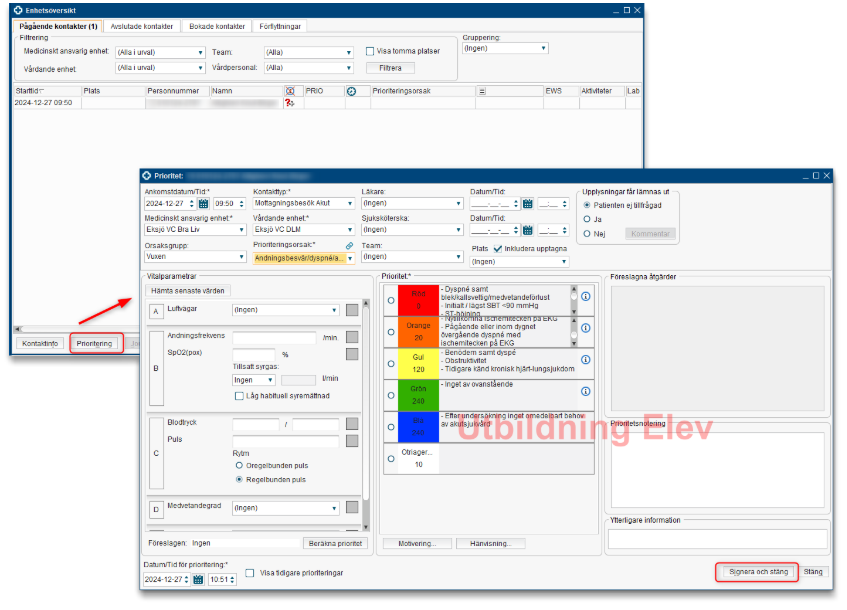Toggle Inkludera upptagna checkbox
Viewport: 847px width, 610px height.
tap(499, 248)
